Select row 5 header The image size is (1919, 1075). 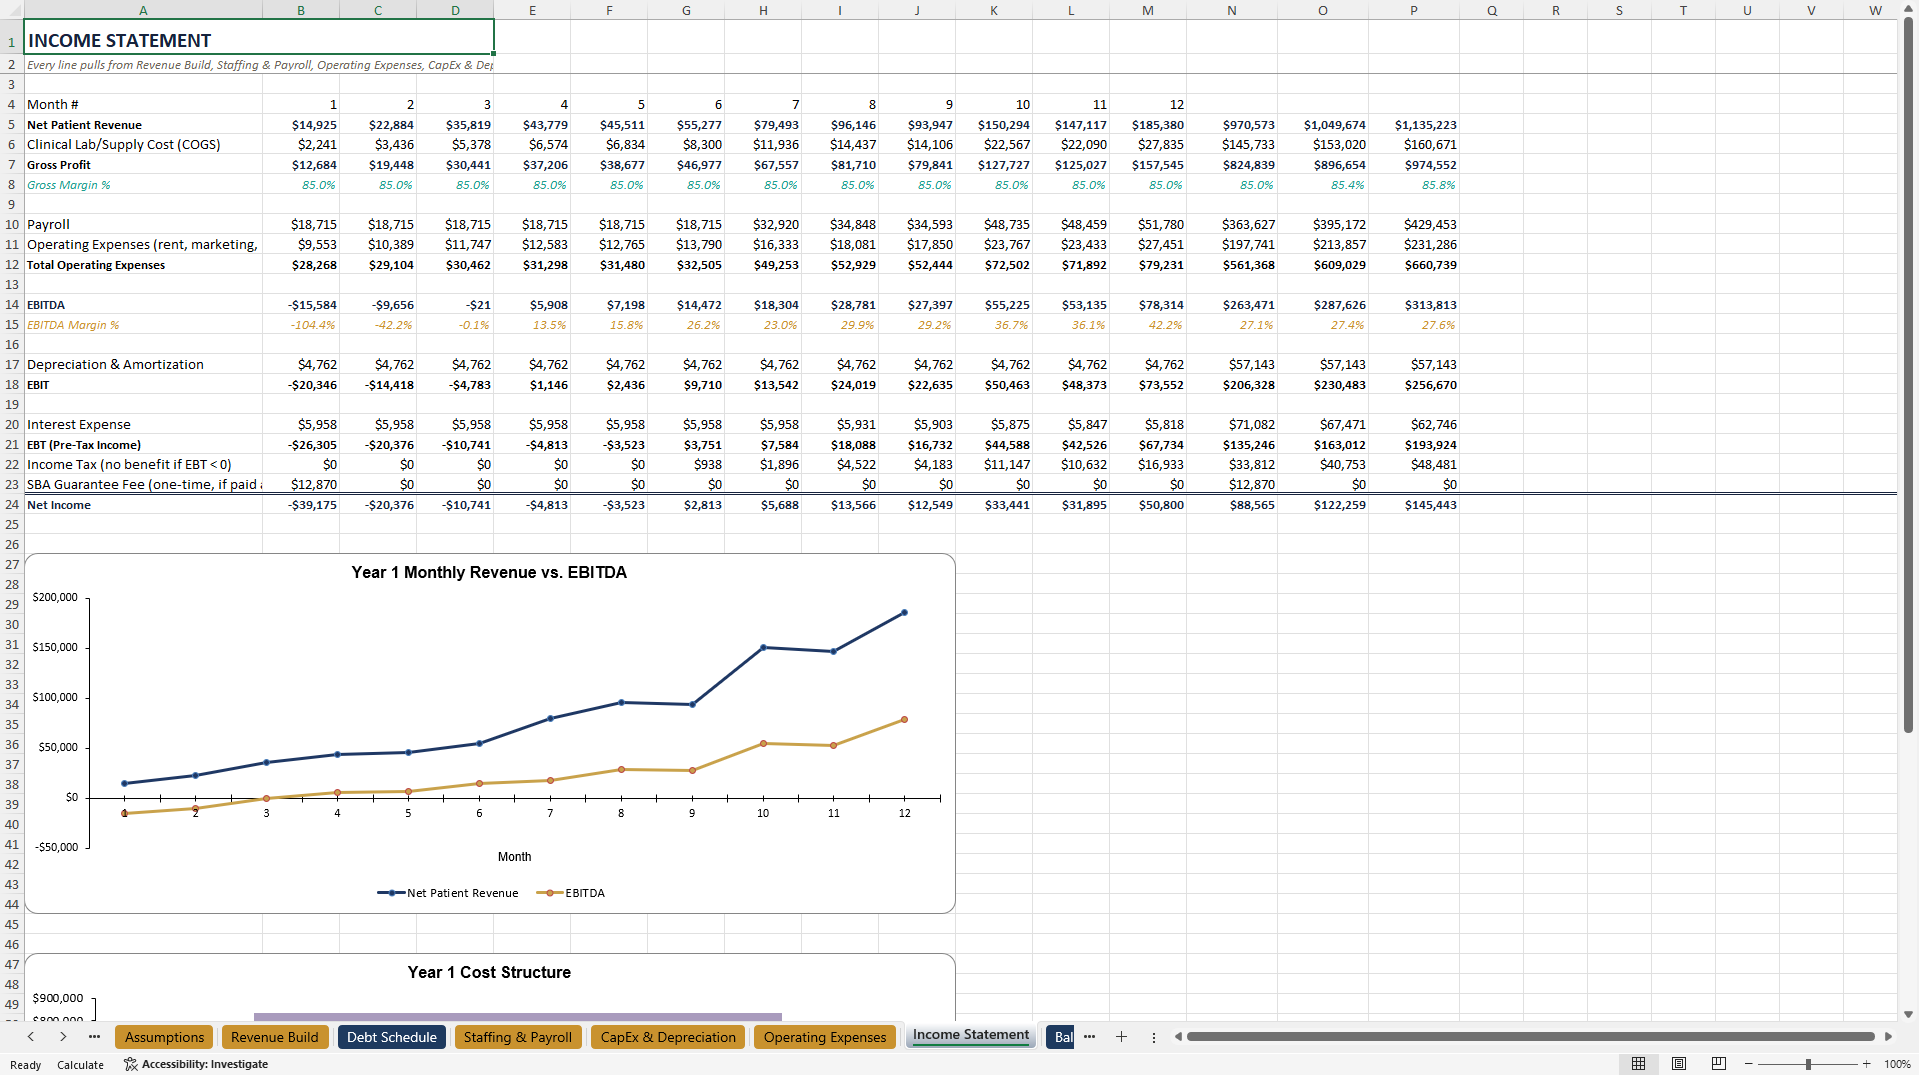12,124
